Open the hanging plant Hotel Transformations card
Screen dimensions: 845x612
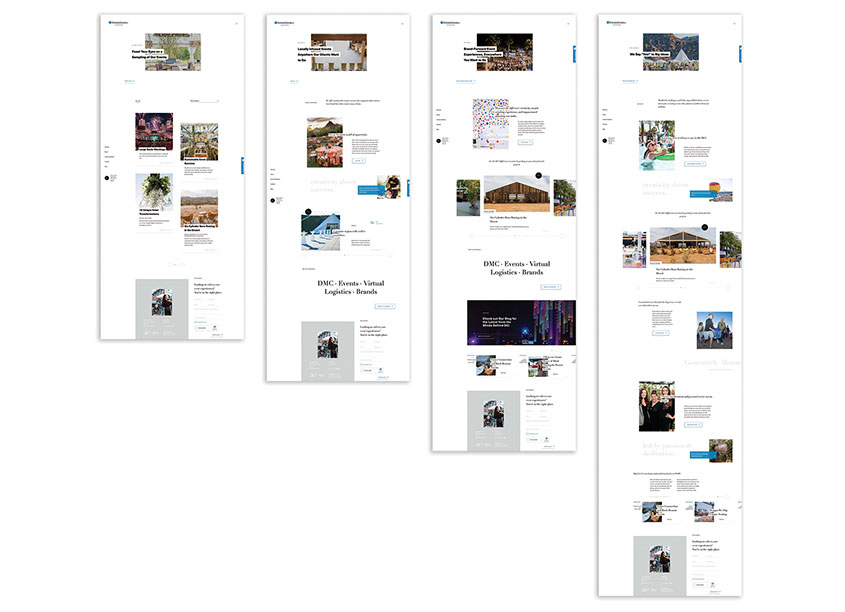(154, 191)
